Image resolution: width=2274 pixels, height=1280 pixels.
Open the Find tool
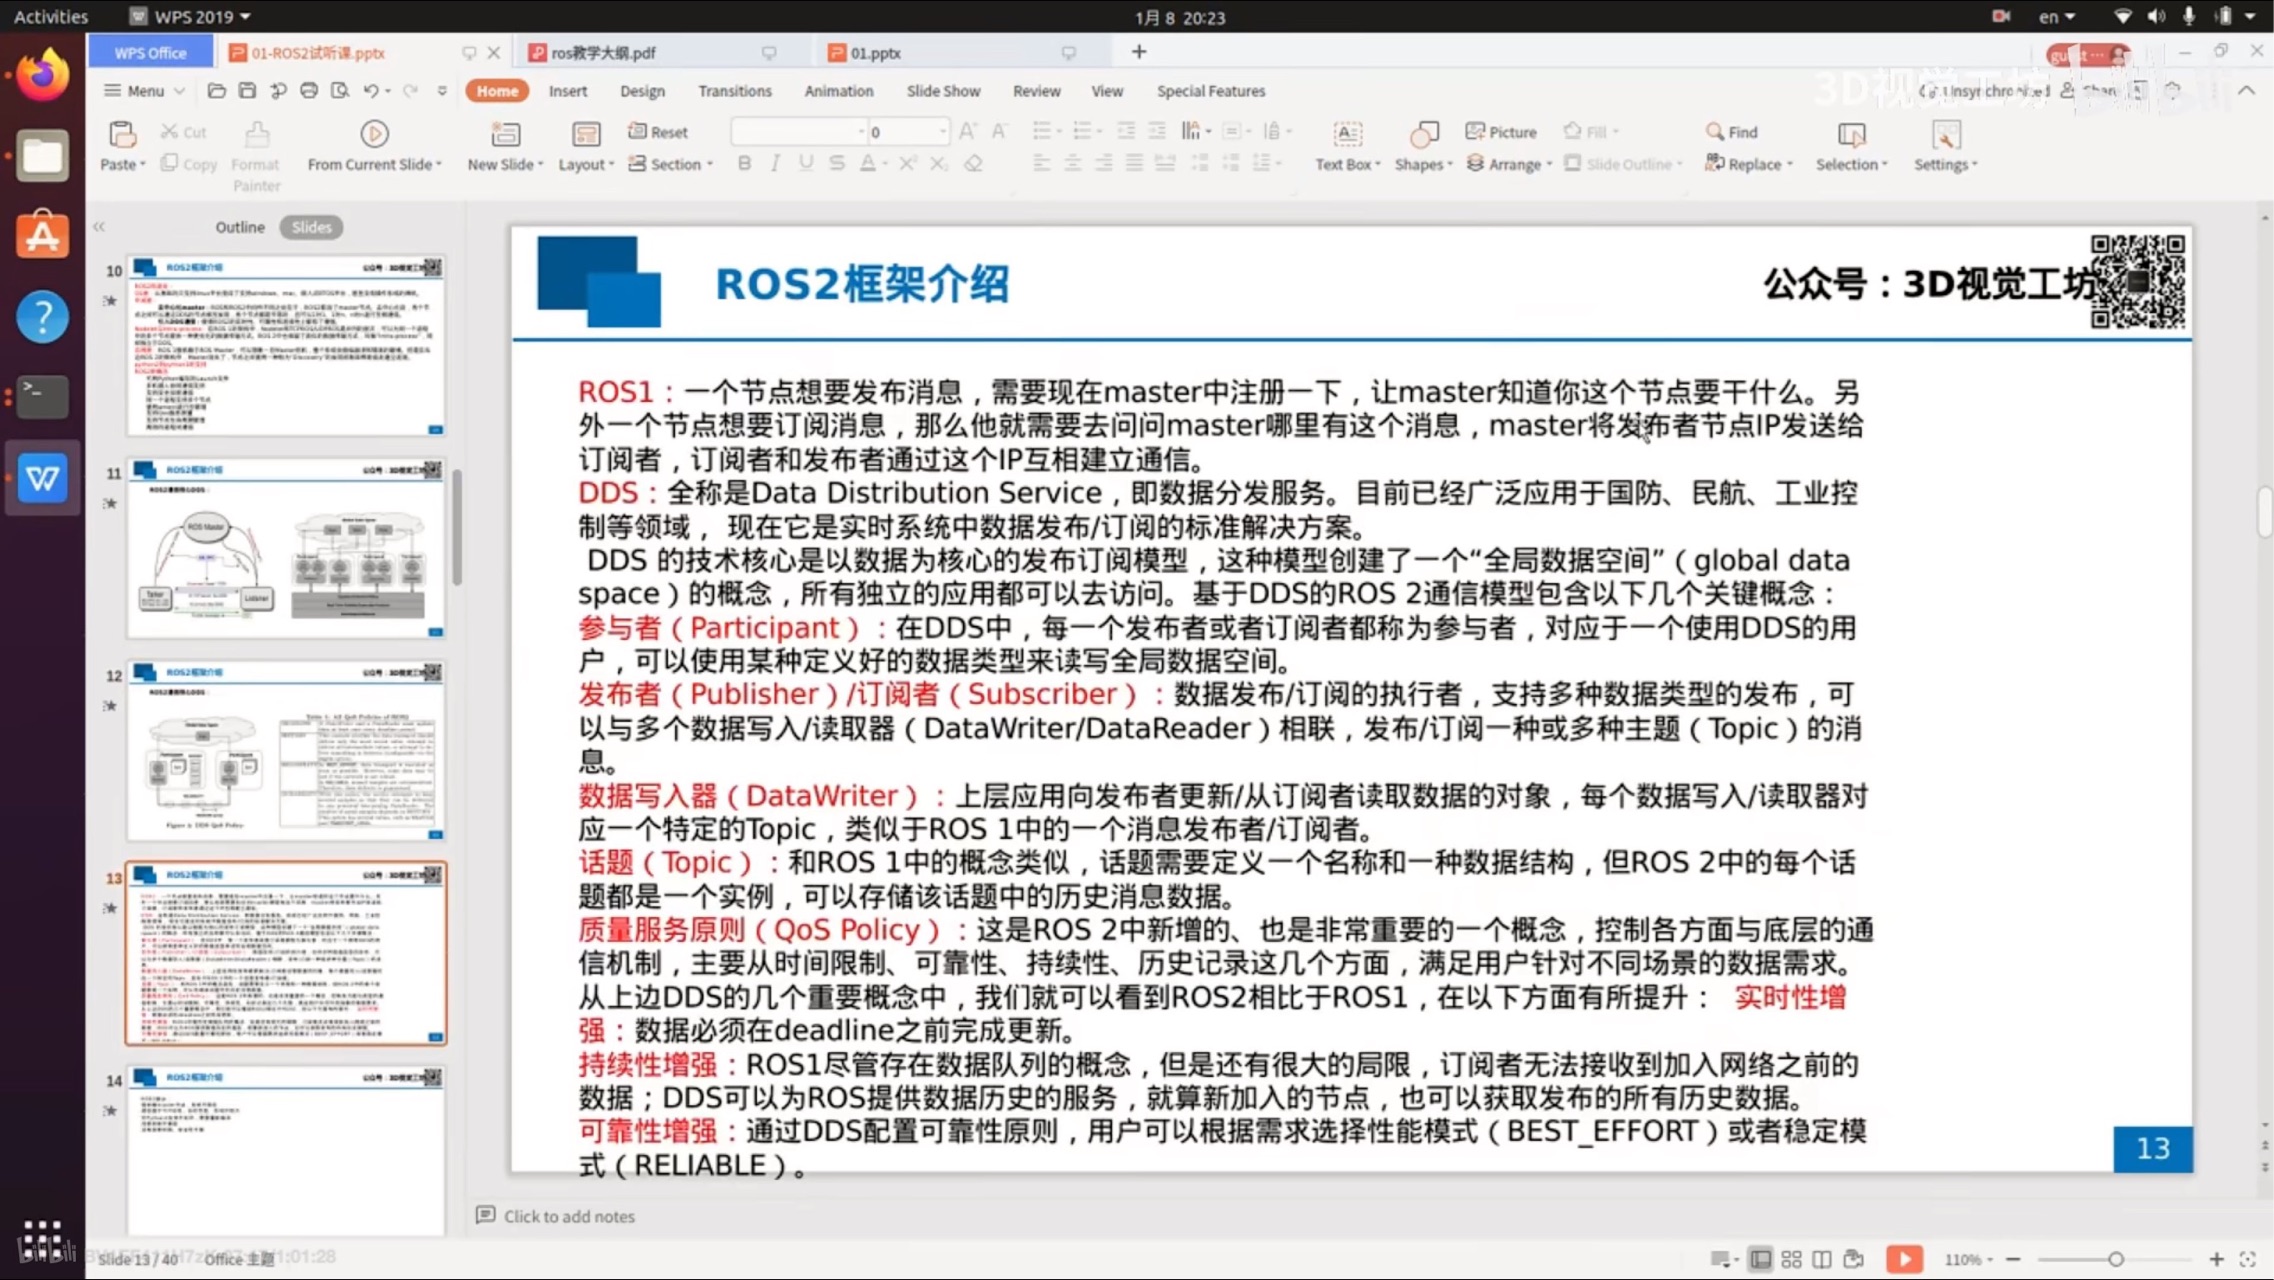tap(1733, 131)
